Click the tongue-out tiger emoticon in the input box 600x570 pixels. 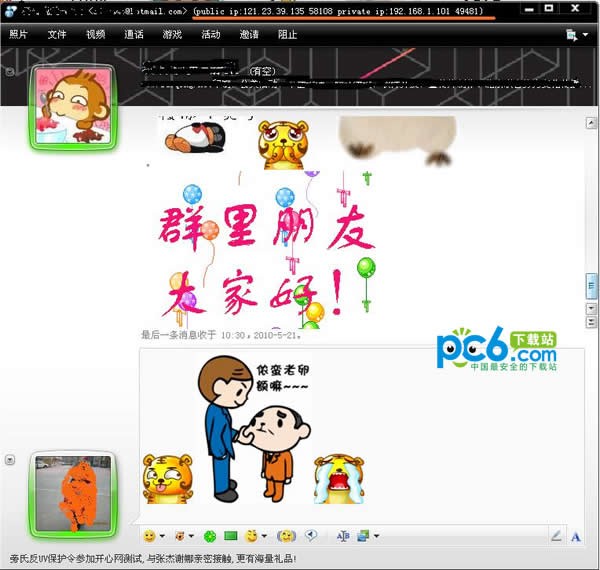(168, 479)
